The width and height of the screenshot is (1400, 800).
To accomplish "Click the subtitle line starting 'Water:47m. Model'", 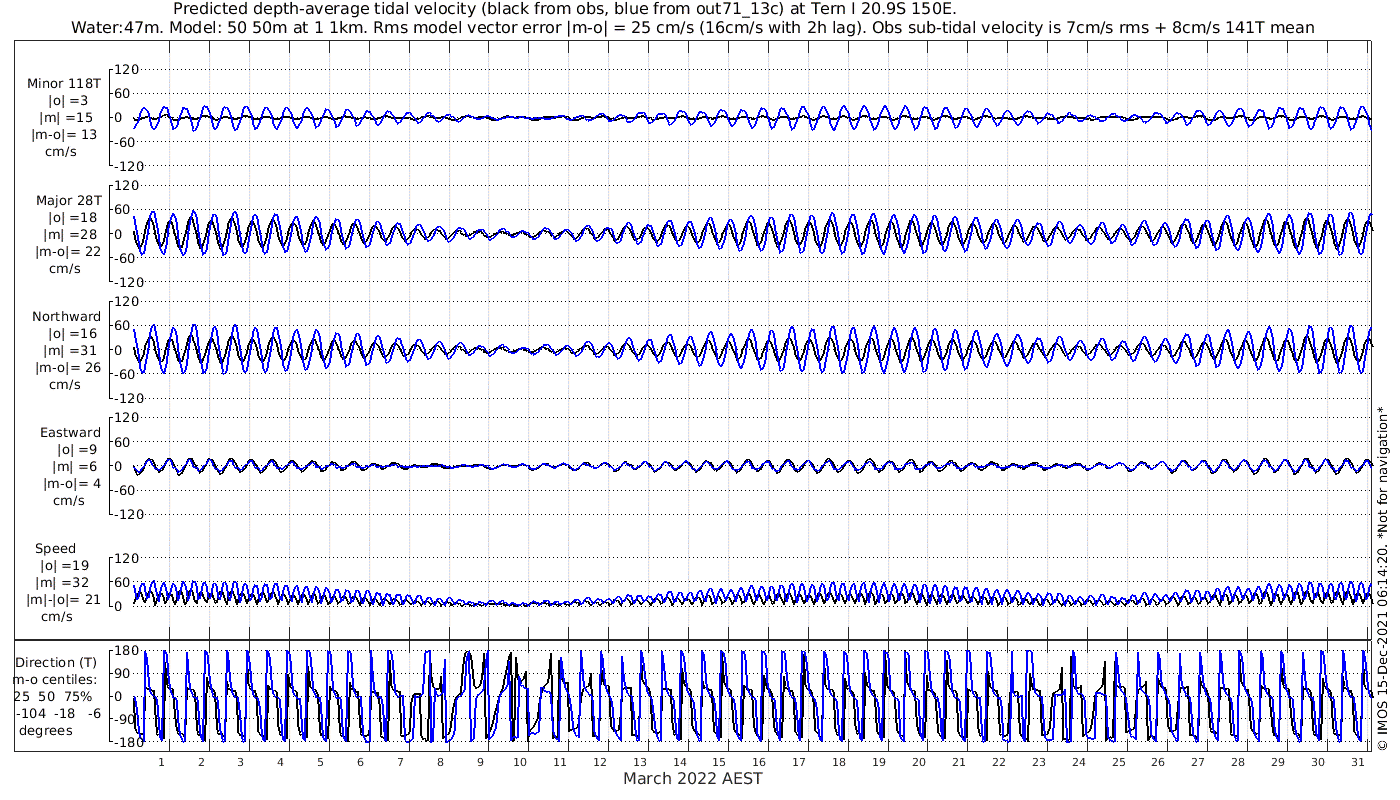I will 693,28.
